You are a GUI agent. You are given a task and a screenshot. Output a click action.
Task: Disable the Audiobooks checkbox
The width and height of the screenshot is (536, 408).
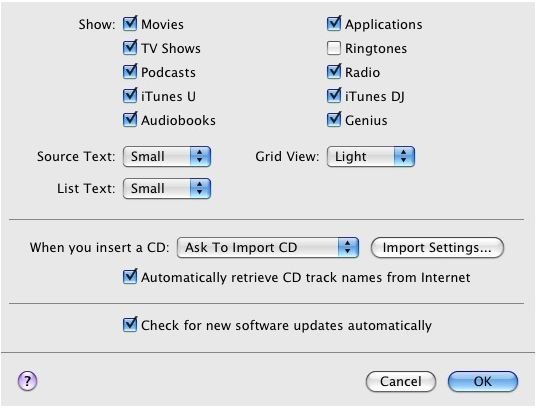click(x=130, y=120)
